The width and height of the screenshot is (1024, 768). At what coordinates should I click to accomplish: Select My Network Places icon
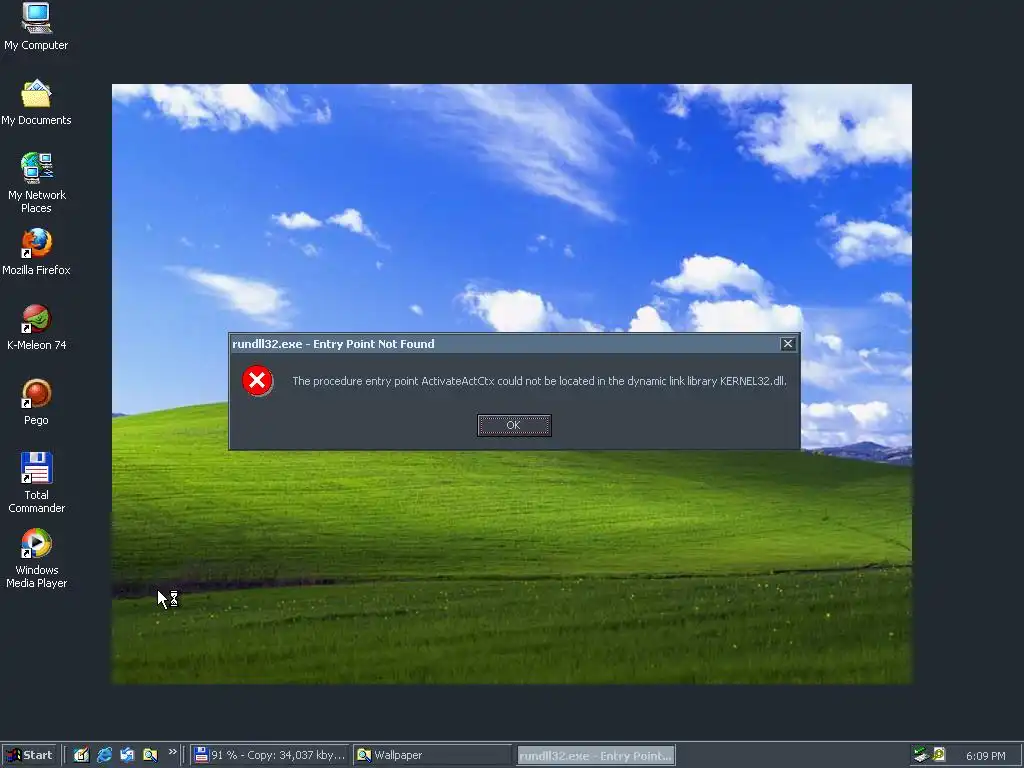tap(36, 183)
